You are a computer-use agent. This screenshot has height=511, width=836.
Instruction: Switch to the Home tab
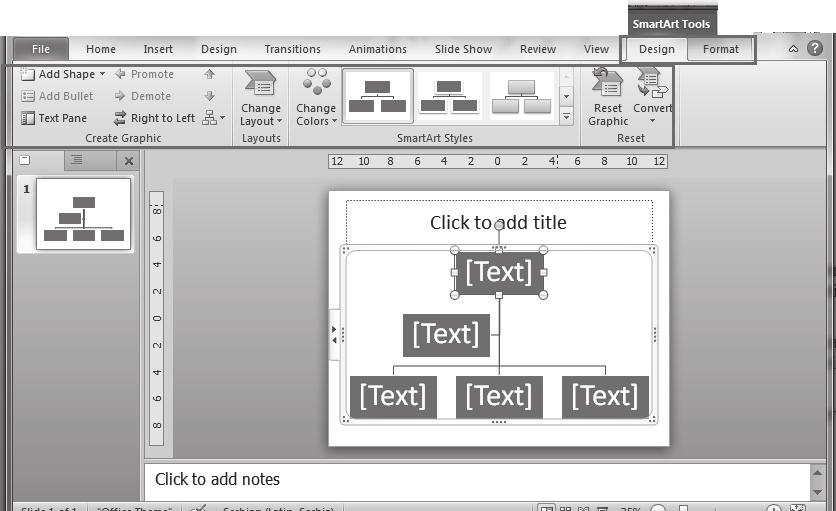pyautogui.click(x=101, y=49)
